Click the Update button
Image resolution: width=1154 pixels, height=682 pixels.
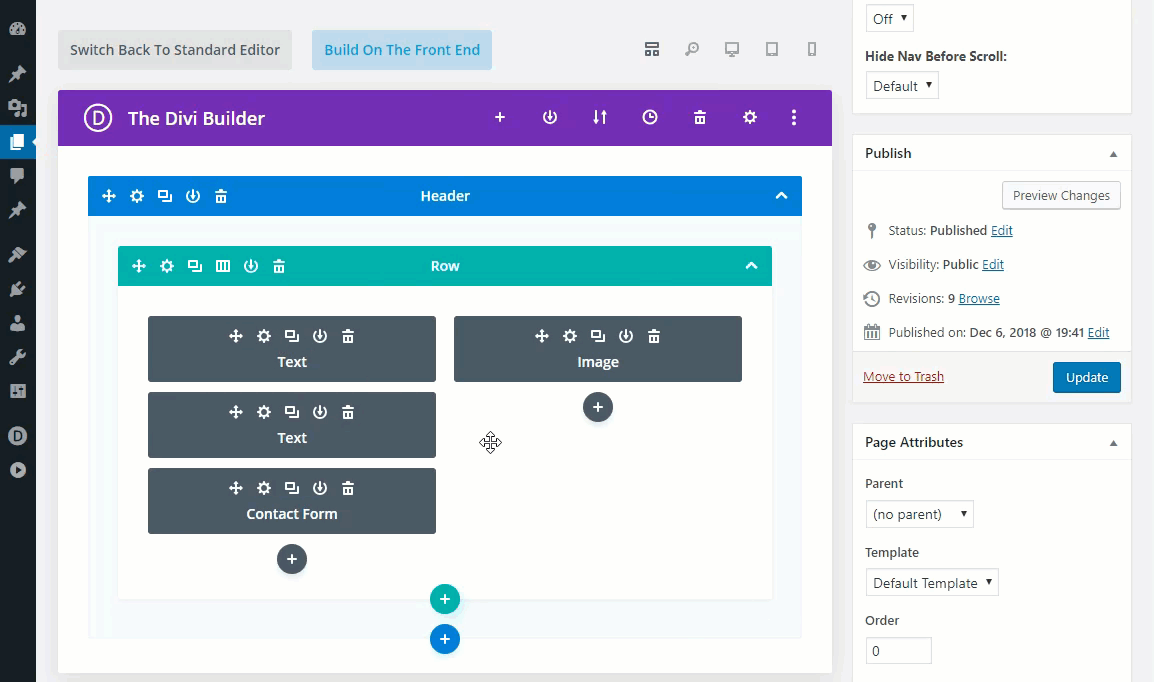1086,377
